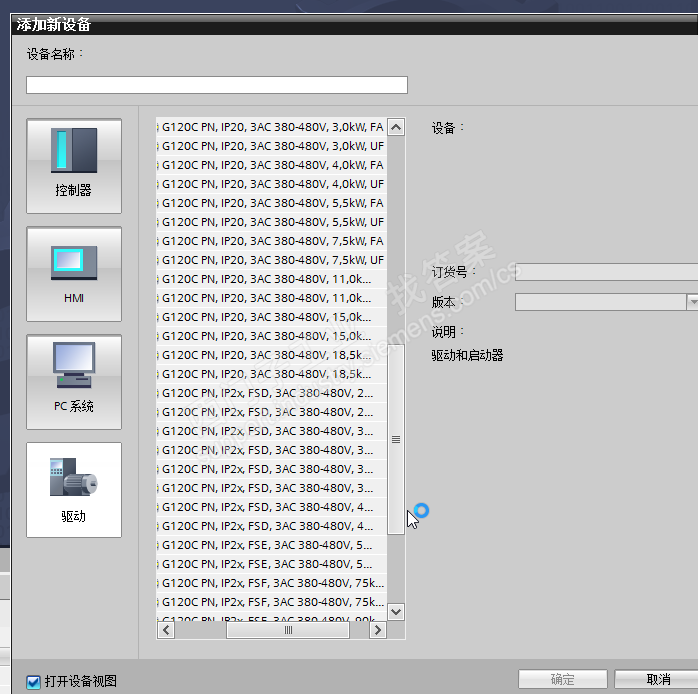The image size is (698, 694).
Task: Select the 控制器 (Controller) device category
Action: pos(74,166)
